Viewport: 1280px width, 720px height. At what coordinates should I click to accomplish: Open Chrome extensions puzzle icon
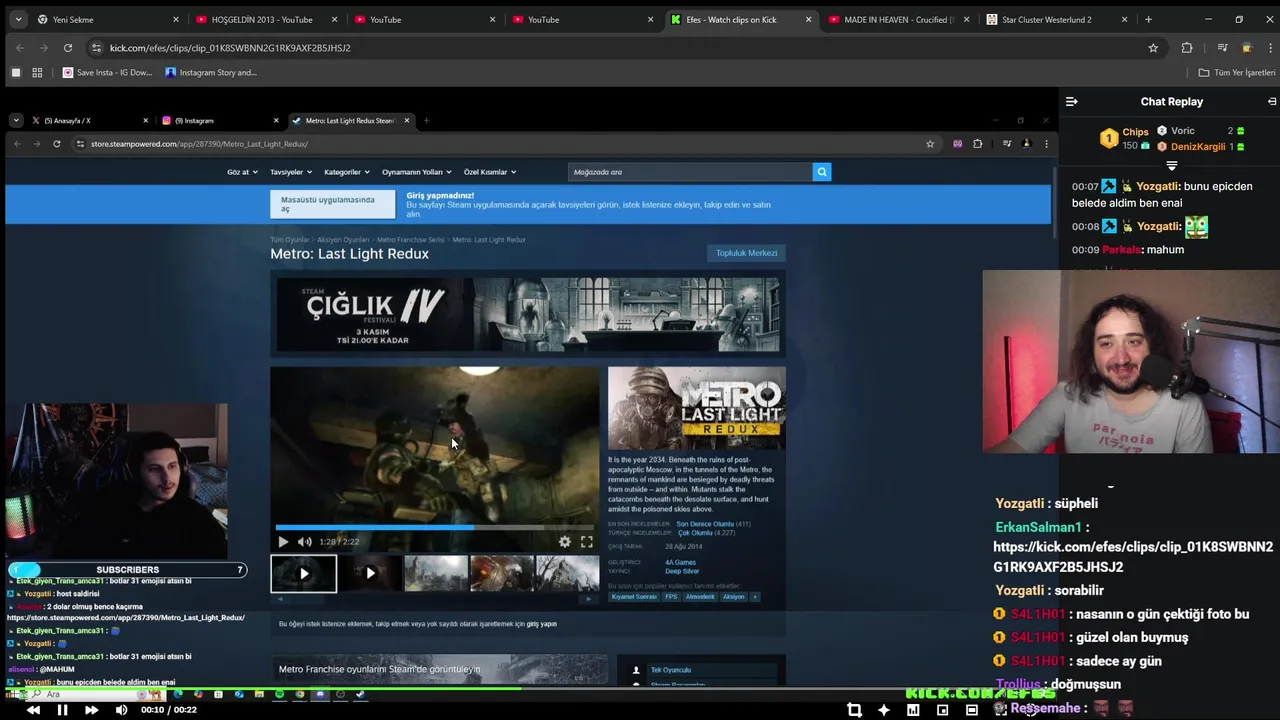pyautogui.click(x=1187, y=47)
